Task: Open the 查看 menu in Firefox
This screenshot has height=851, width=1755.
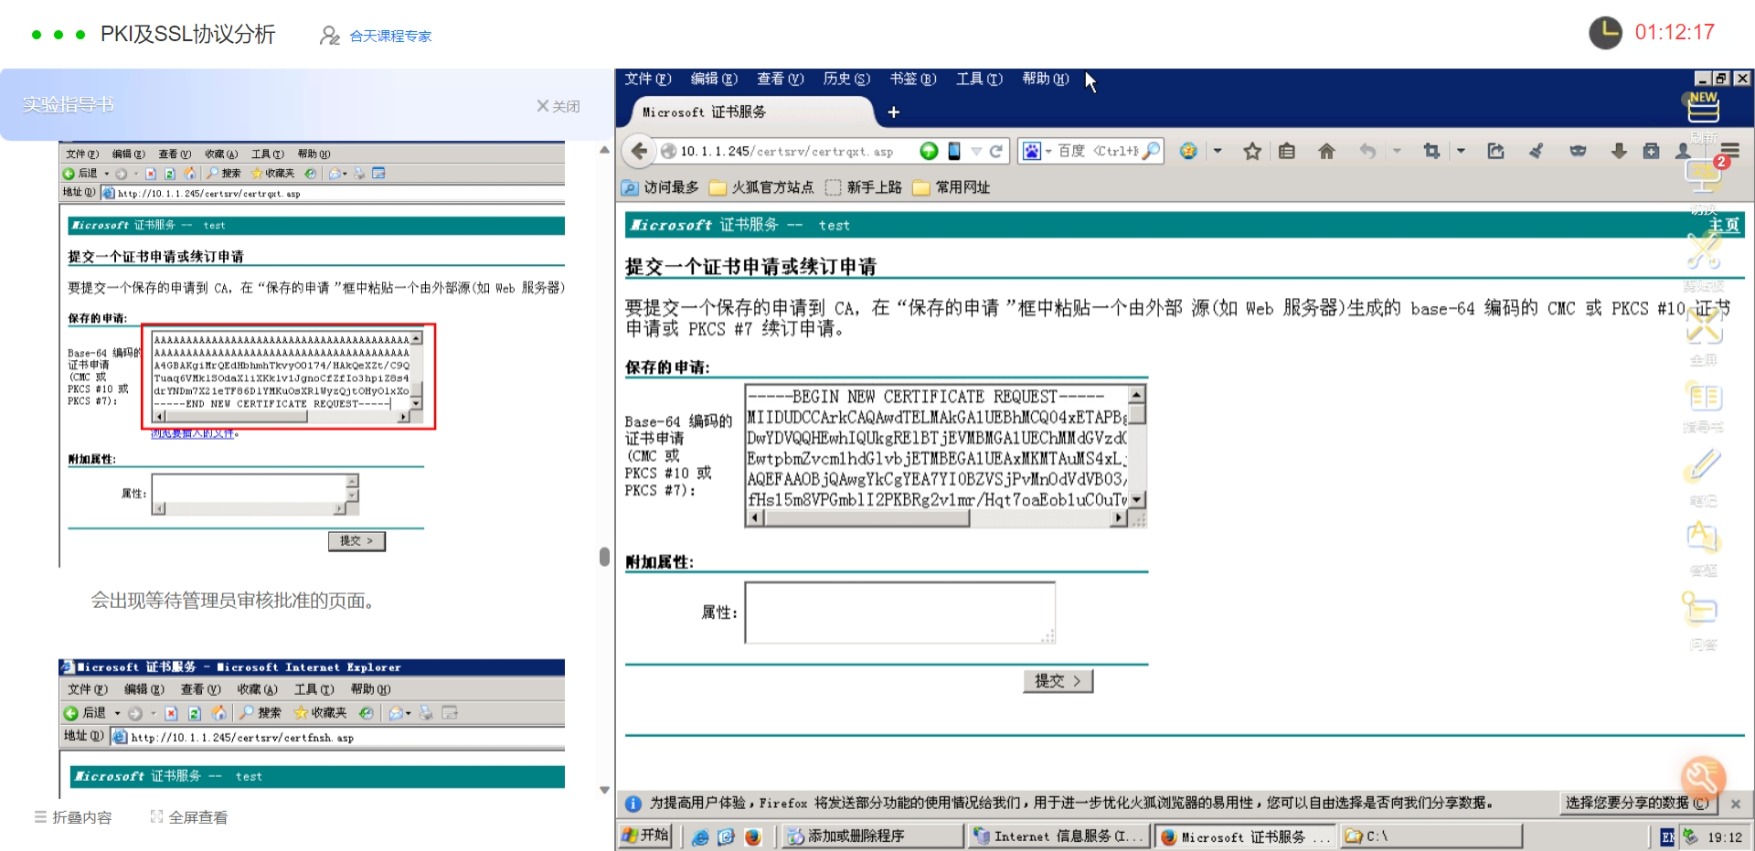Action: (x=780, y=79)
